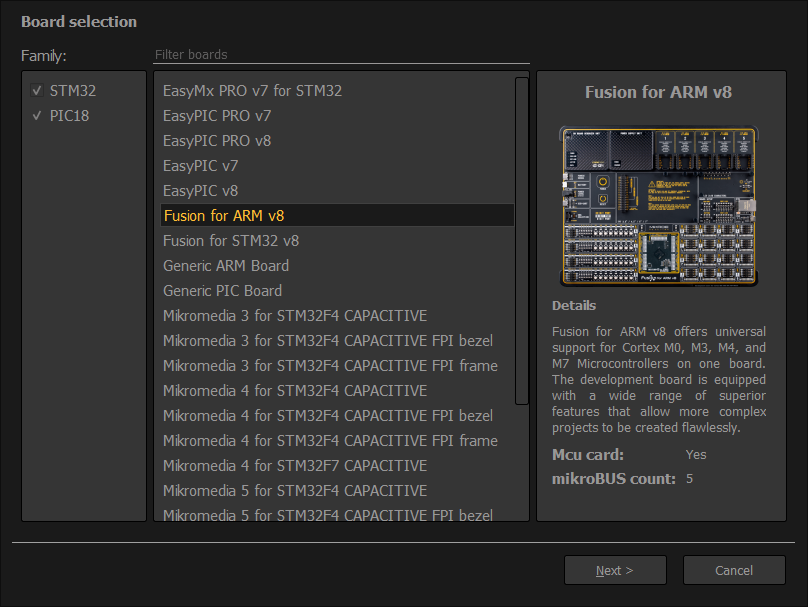Select Mikromedia 3 for STM32F4 CAPACITIVE FPI bezel
This screenshot has width=808, height=607.
[x=338, y=341]
